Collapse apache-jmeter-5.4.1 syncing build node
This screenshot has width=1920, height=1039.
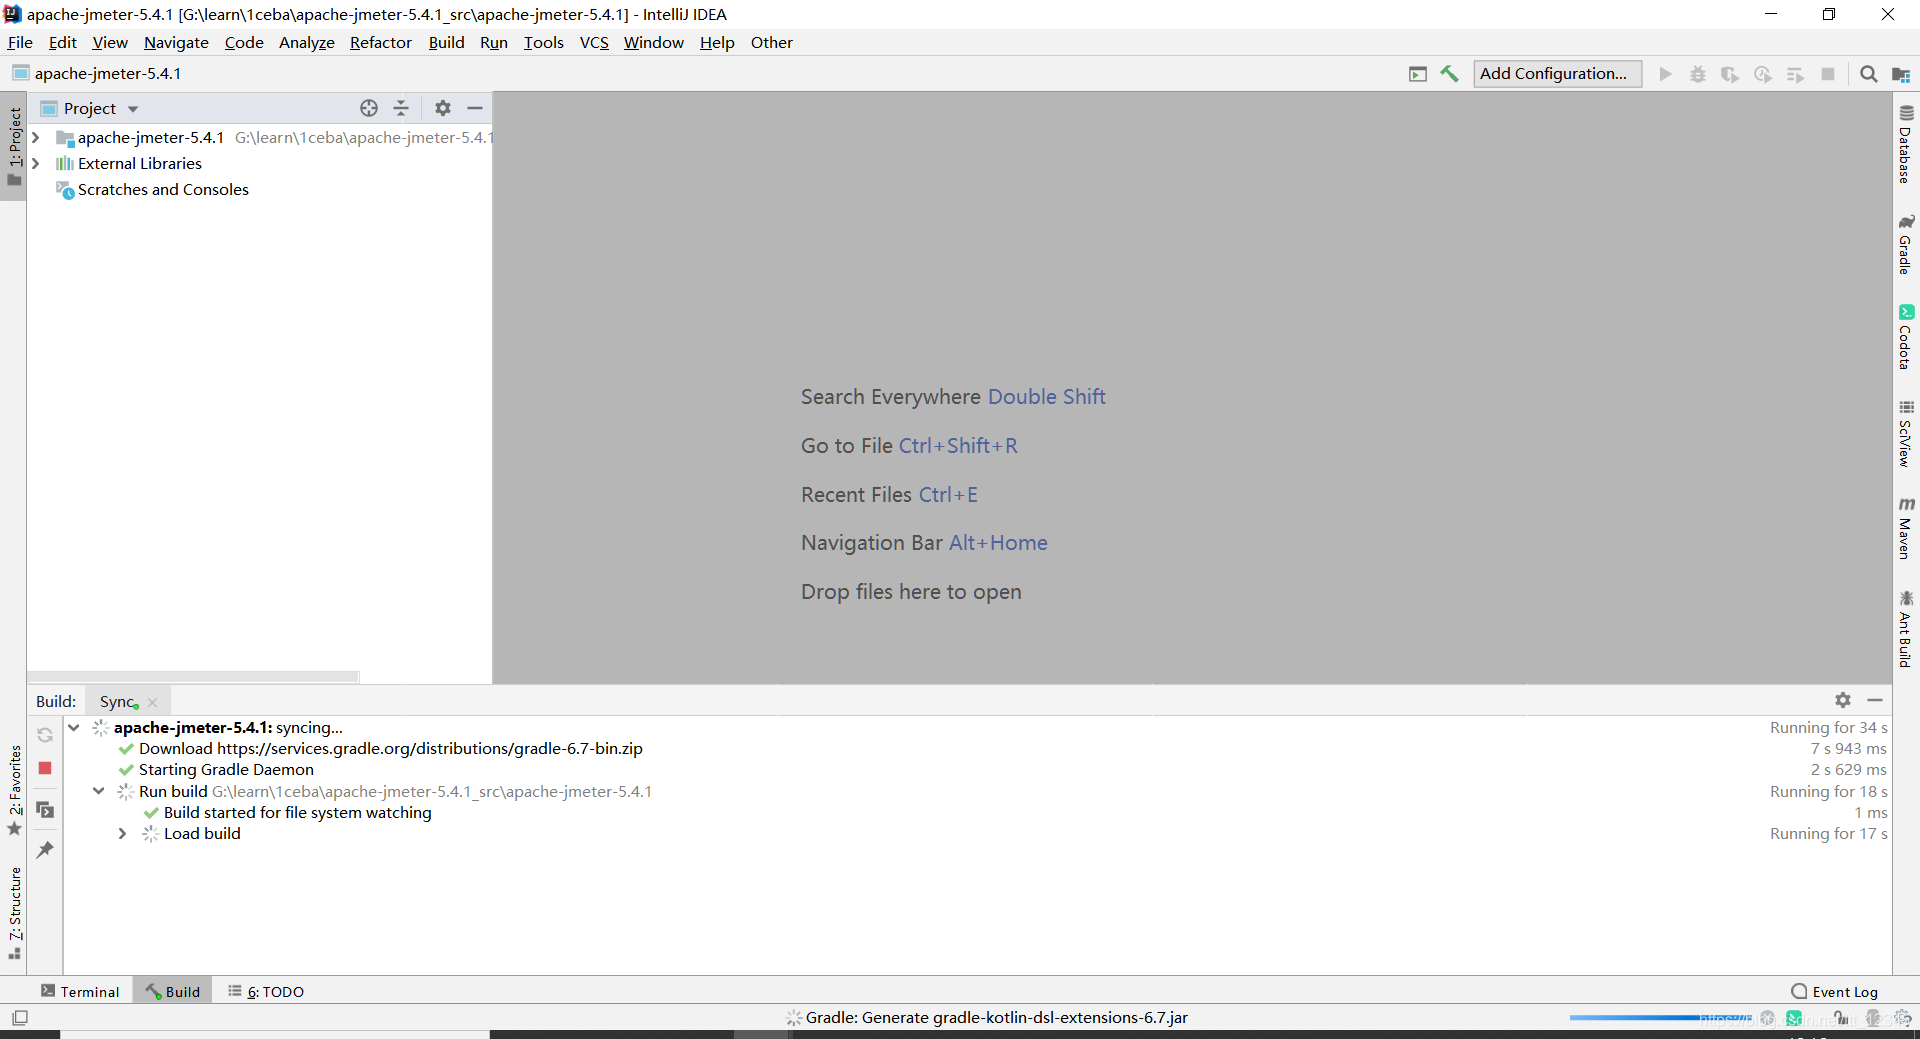click(74, 727)
